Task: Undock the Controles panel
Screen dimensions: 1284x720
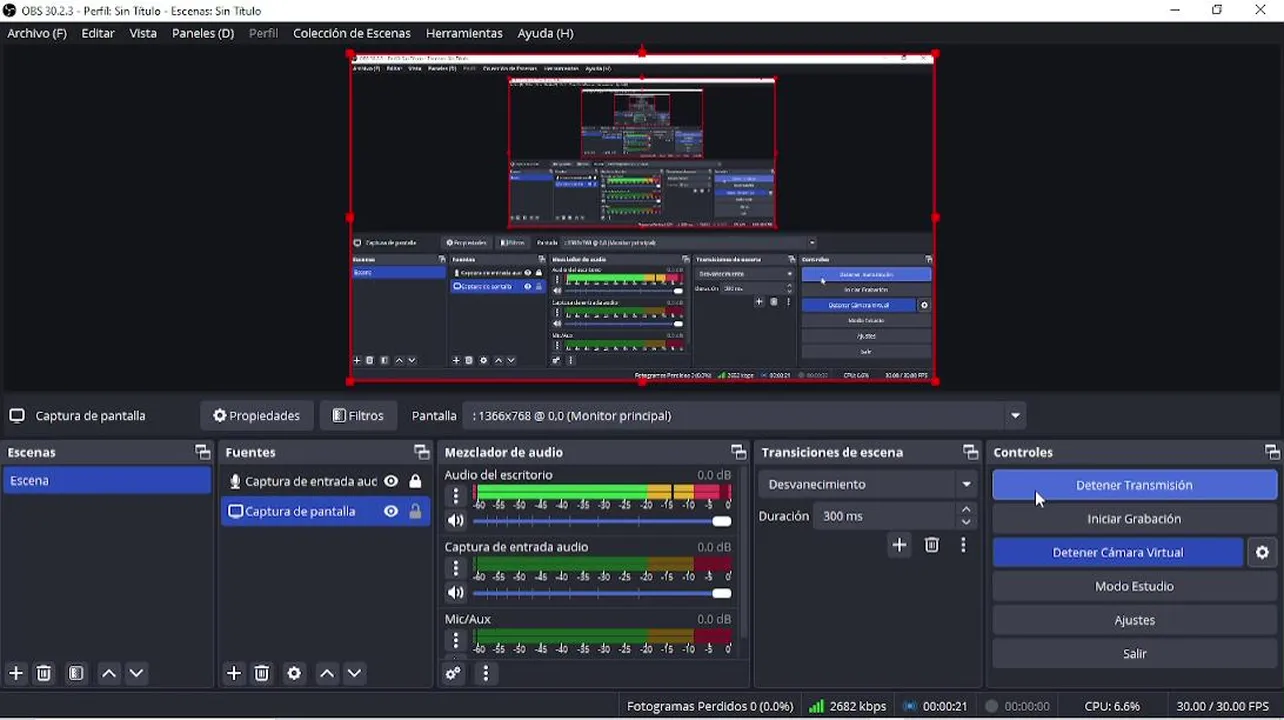Action: click(x=1272, y=452)
